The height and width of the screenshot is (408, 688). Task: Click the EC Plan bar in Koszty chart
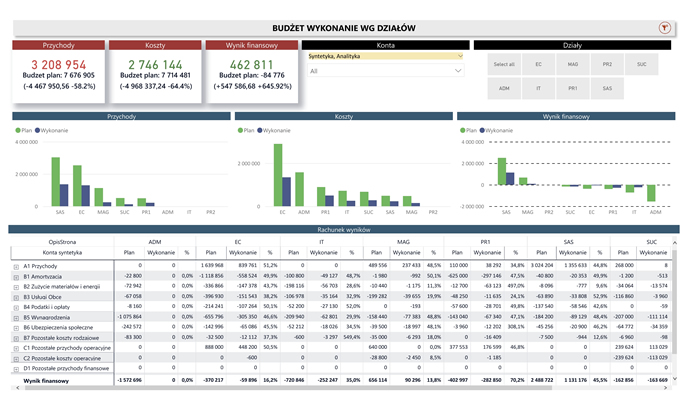tap(275, 174)
